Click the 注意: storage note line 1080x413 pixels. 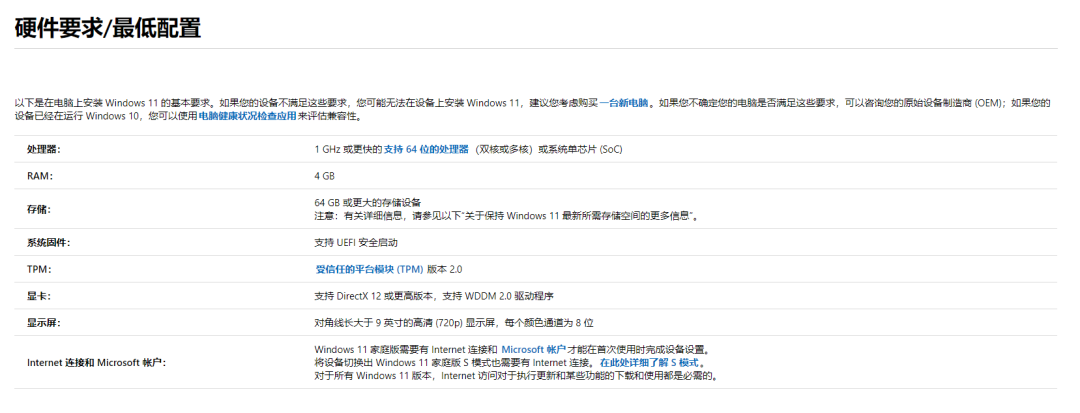[x=507, y=216]
